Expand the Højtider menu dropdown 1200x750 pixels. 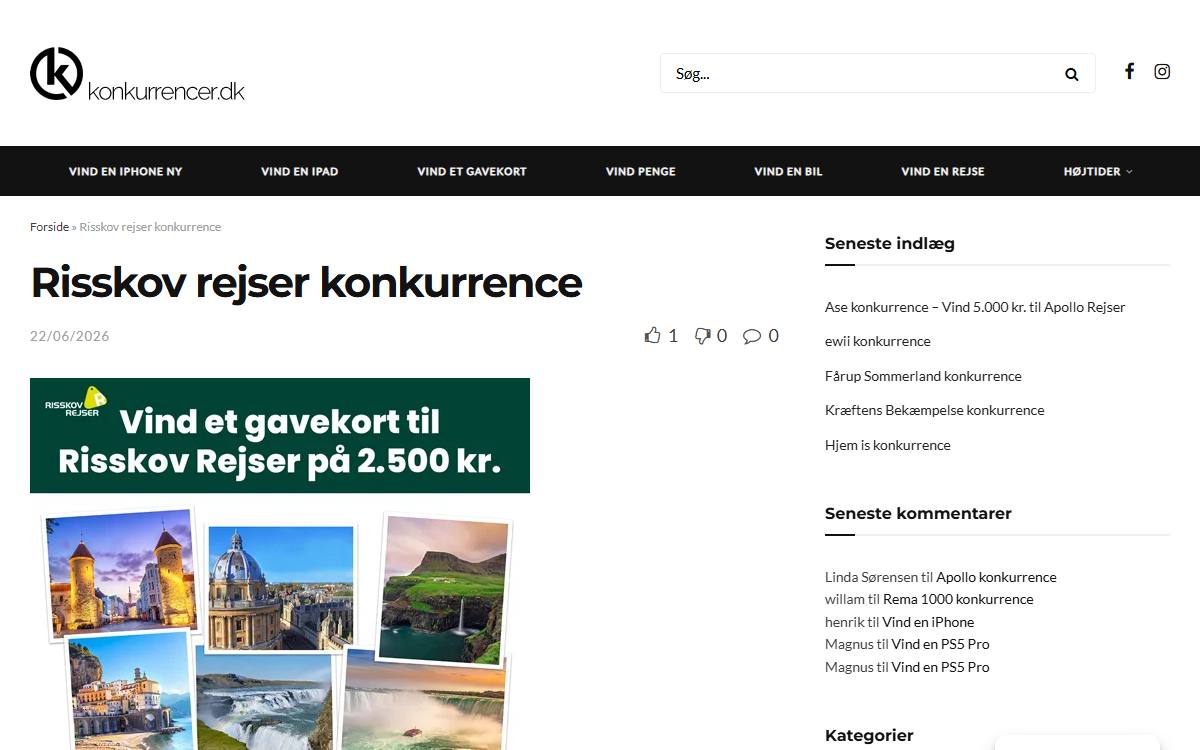tap(1098, 171)
